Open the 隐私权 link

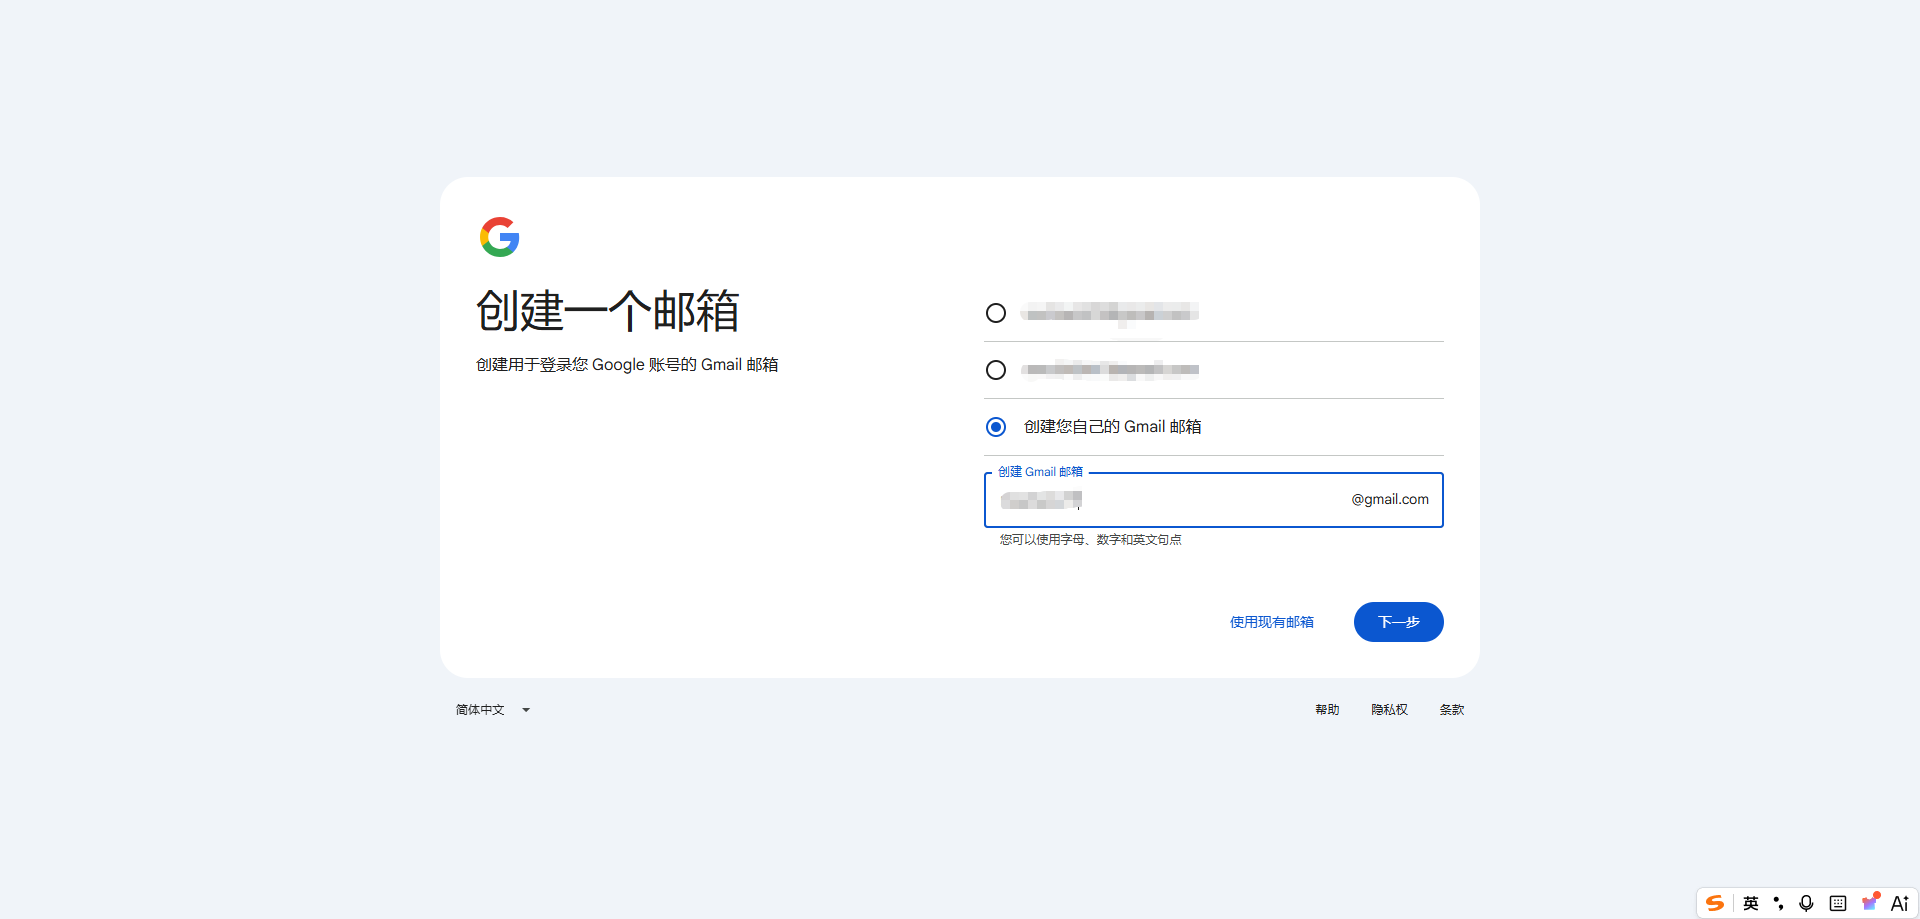click(1389, 710)
